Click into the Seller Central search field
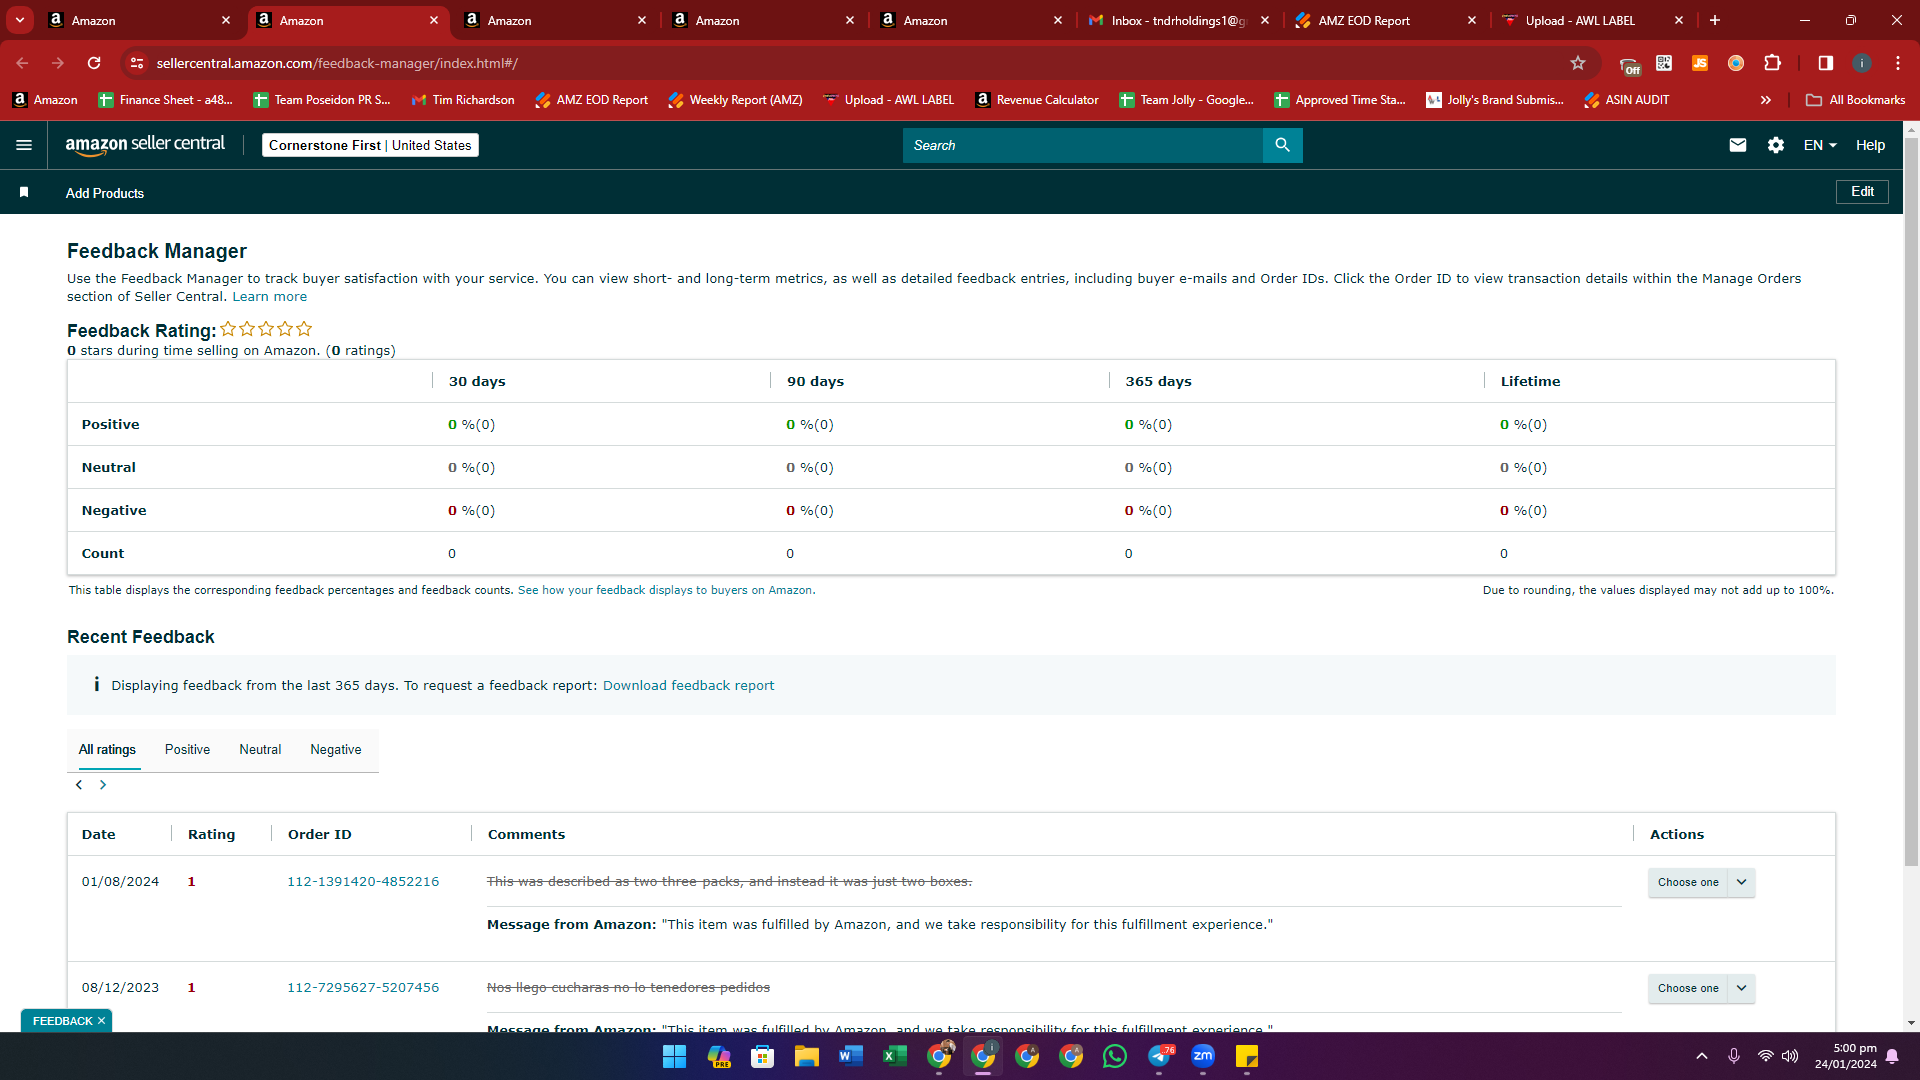1920x1080 pixels. point(1082,145)
